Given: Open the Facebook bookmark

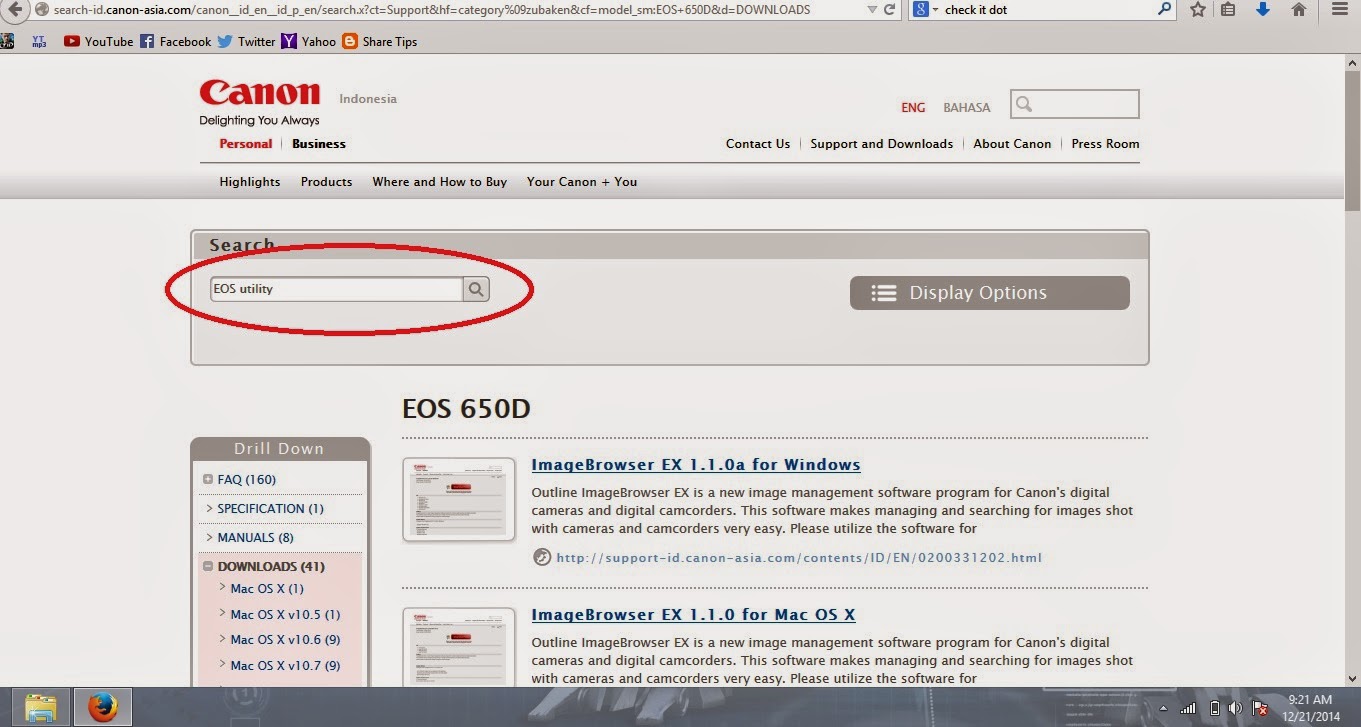Looking at the screenshot, I should click(176, 42).
